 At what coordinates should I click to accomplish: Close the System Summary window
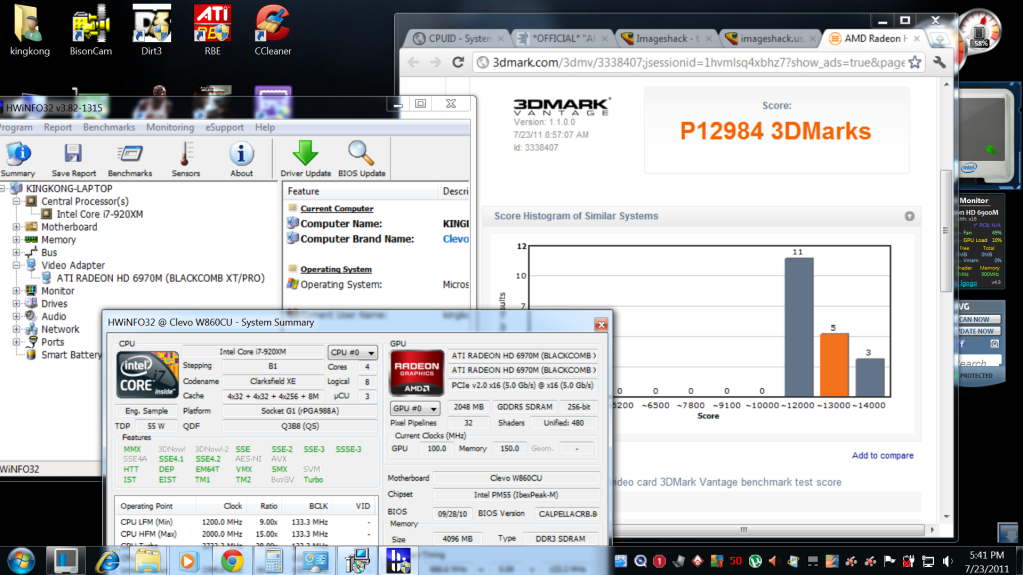point(601,324)
